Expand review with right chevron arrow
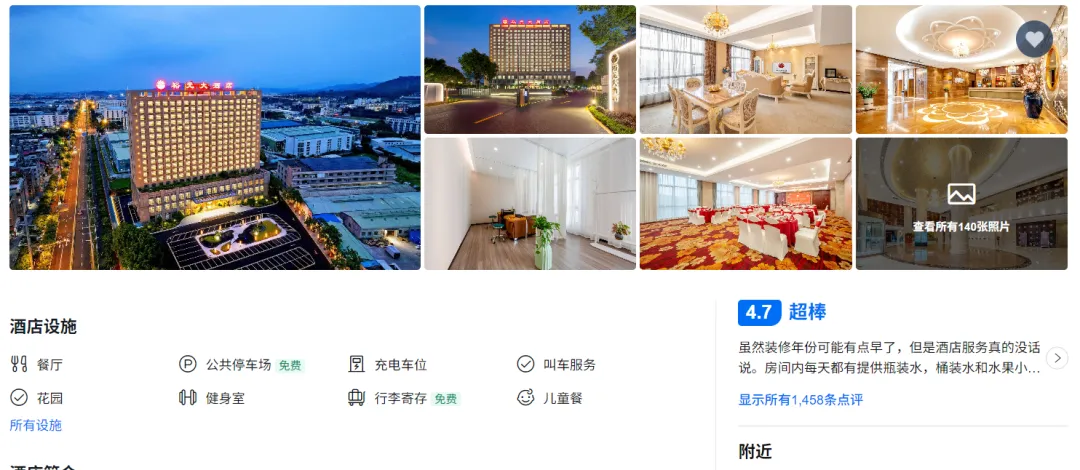 (x=1057, y=358)
